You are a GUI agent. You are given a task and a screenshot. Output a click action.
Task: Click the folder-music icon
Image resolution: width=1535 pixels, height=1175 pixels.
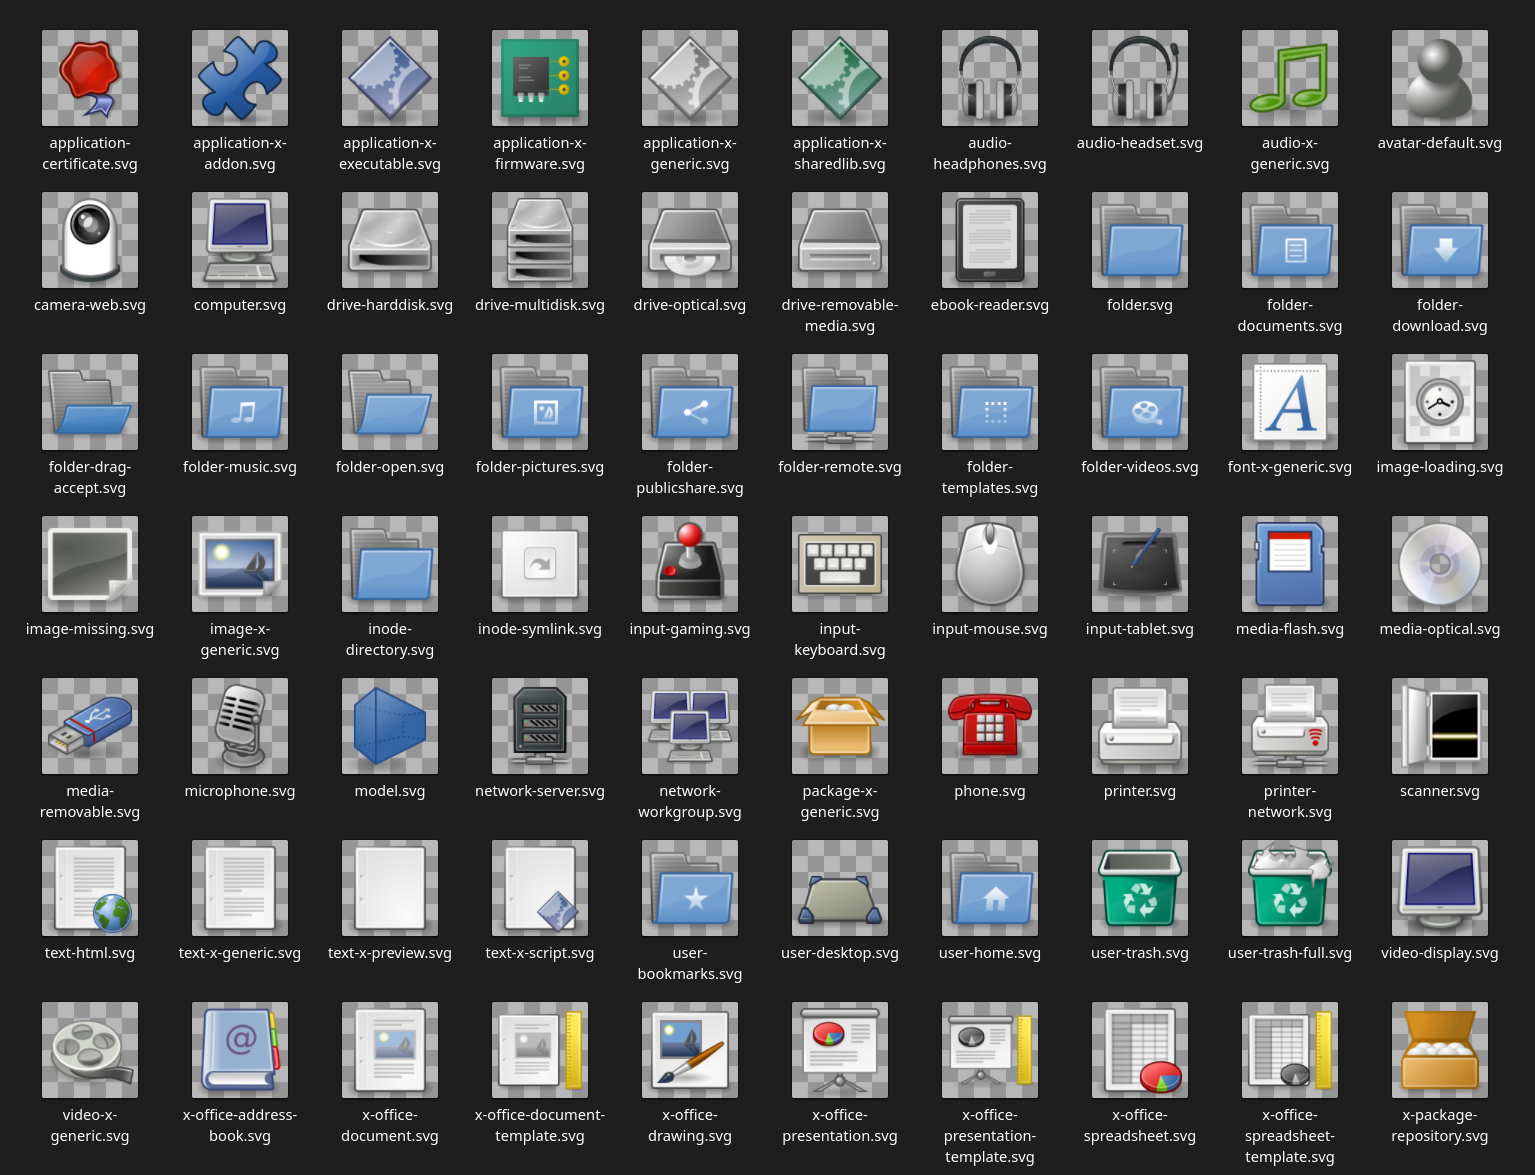click(x=240, y=402)
